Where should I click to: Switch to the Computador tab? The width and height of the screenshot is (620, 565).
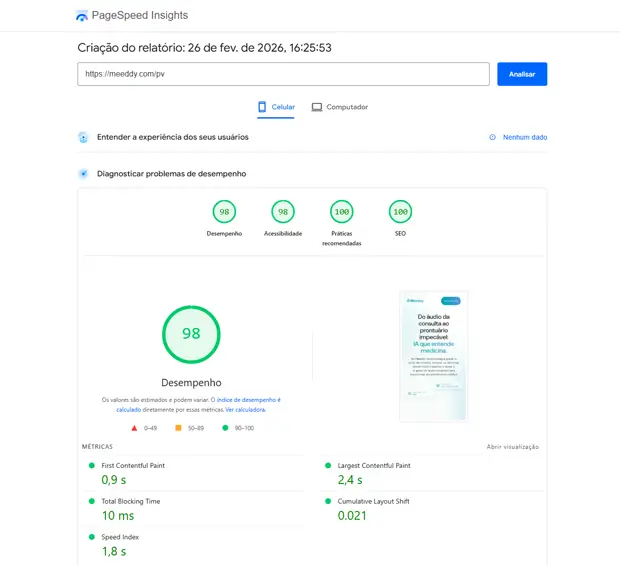pos(340,107)
